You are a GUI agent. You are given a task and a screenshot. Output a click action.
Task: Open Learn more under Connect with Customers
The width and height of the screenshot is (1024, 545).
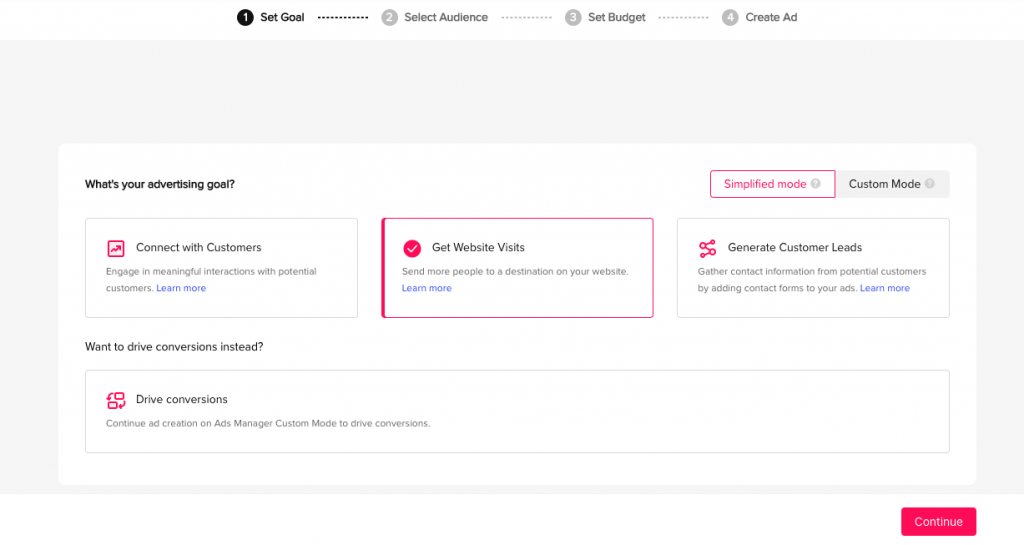tap(181, 288)
